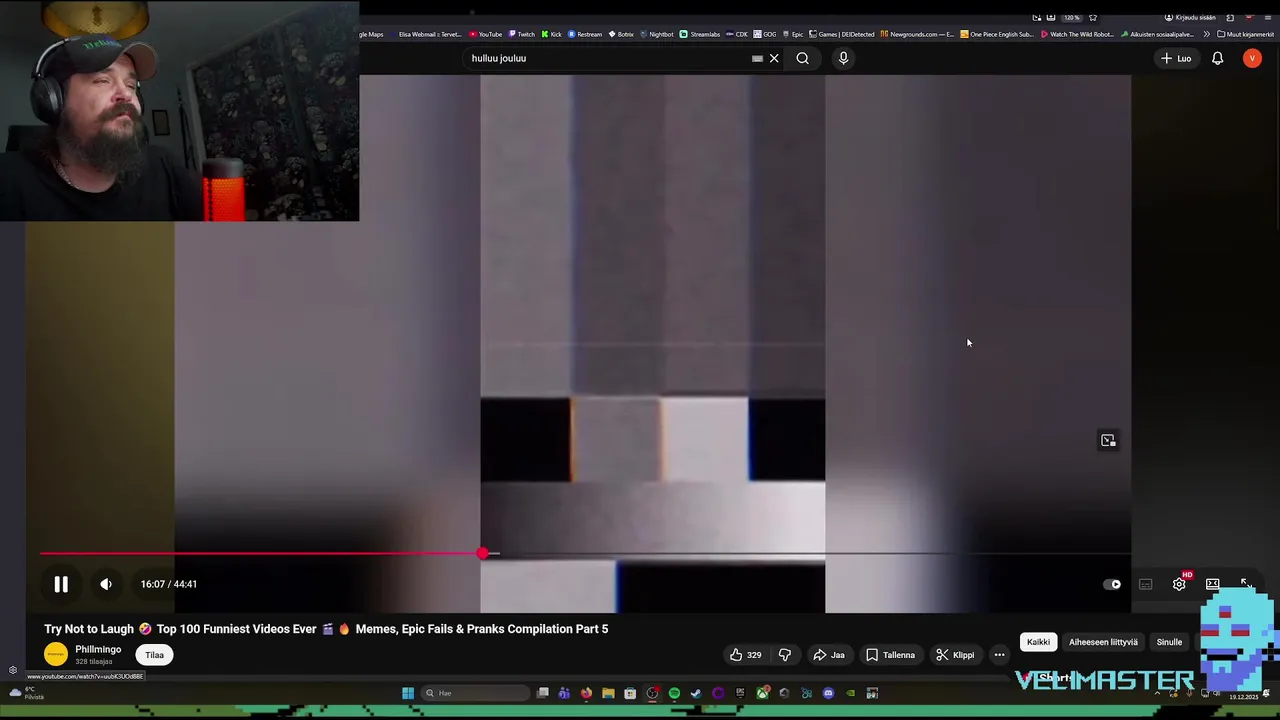Image resolution: width=1280 pixels, height=720 pixels.
Task: Clear the search text with the X
Action: pyautogui.click(x=774, y=58)
